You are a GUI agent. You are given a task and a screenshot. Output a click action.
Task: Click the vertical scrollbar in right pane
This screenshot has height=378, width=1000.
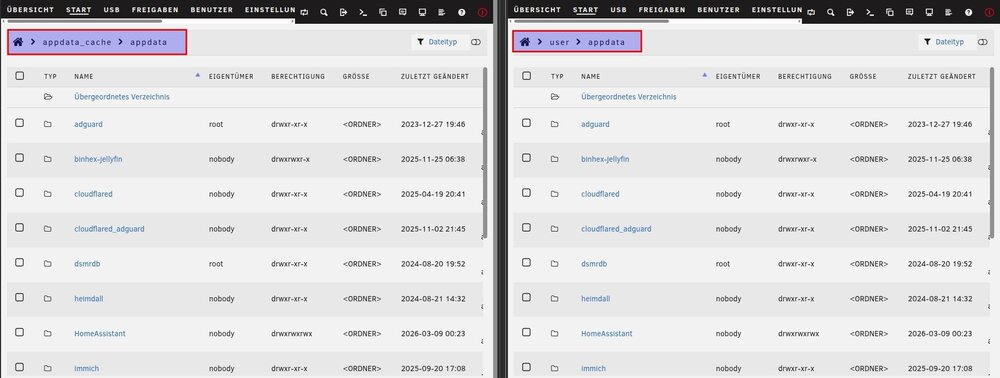tap(992, 153)
